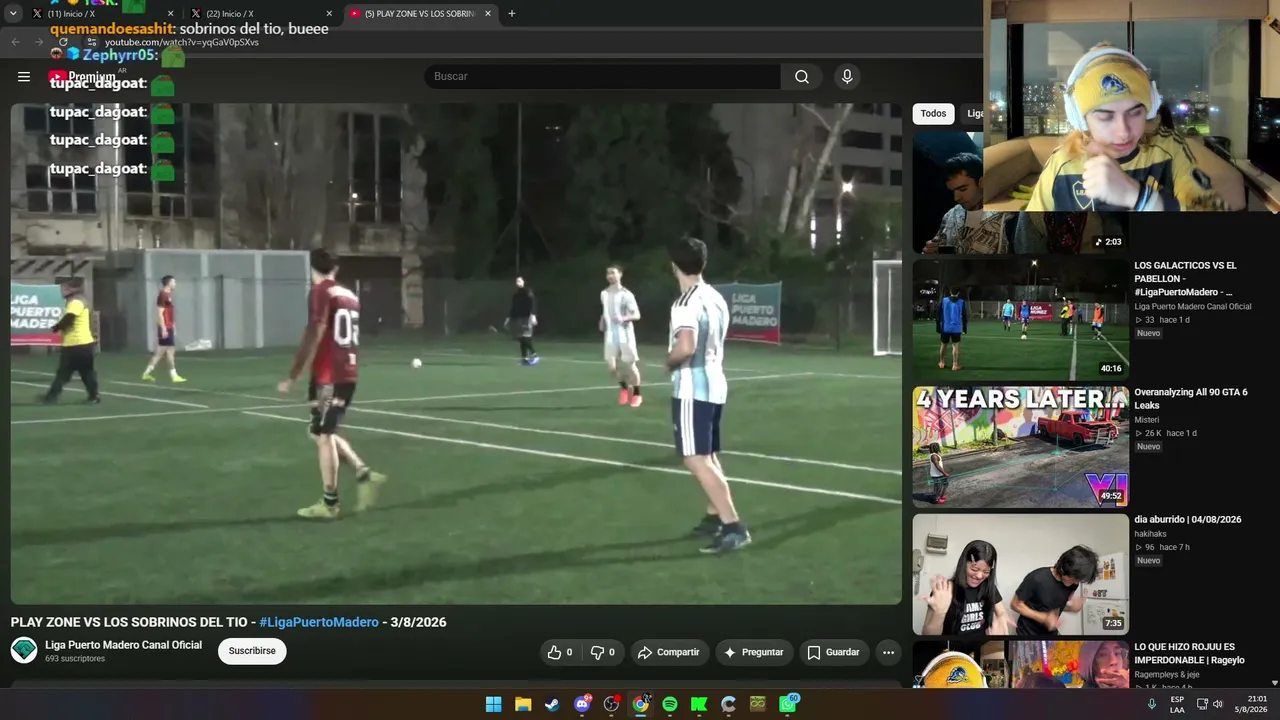Dislike the Play Zone video
Image resolution: width=1280 pixels, height=720 pixels.
[x=602, y=652]
